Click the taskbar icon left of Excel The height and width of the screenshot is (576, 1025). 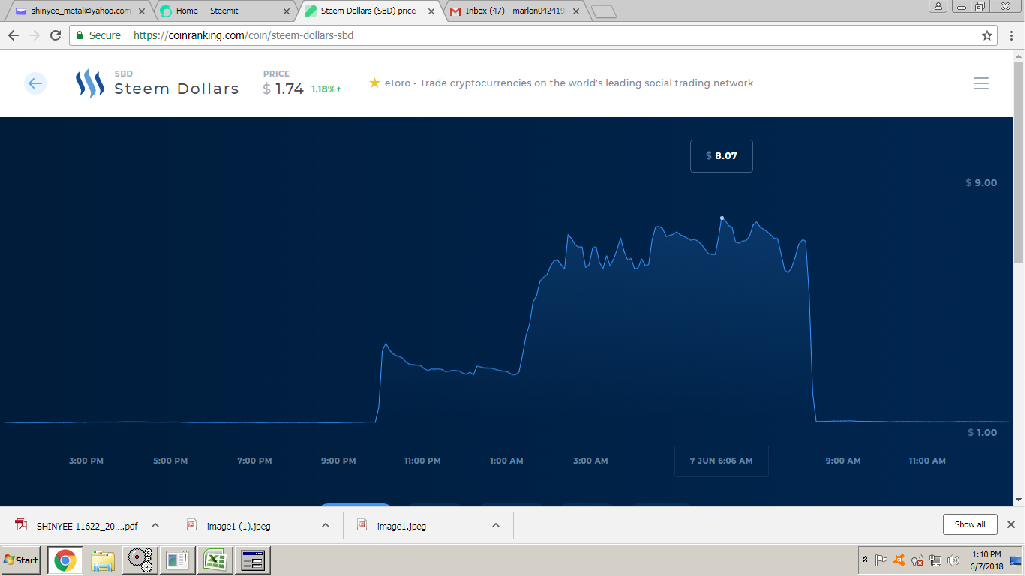coord(177,560)
